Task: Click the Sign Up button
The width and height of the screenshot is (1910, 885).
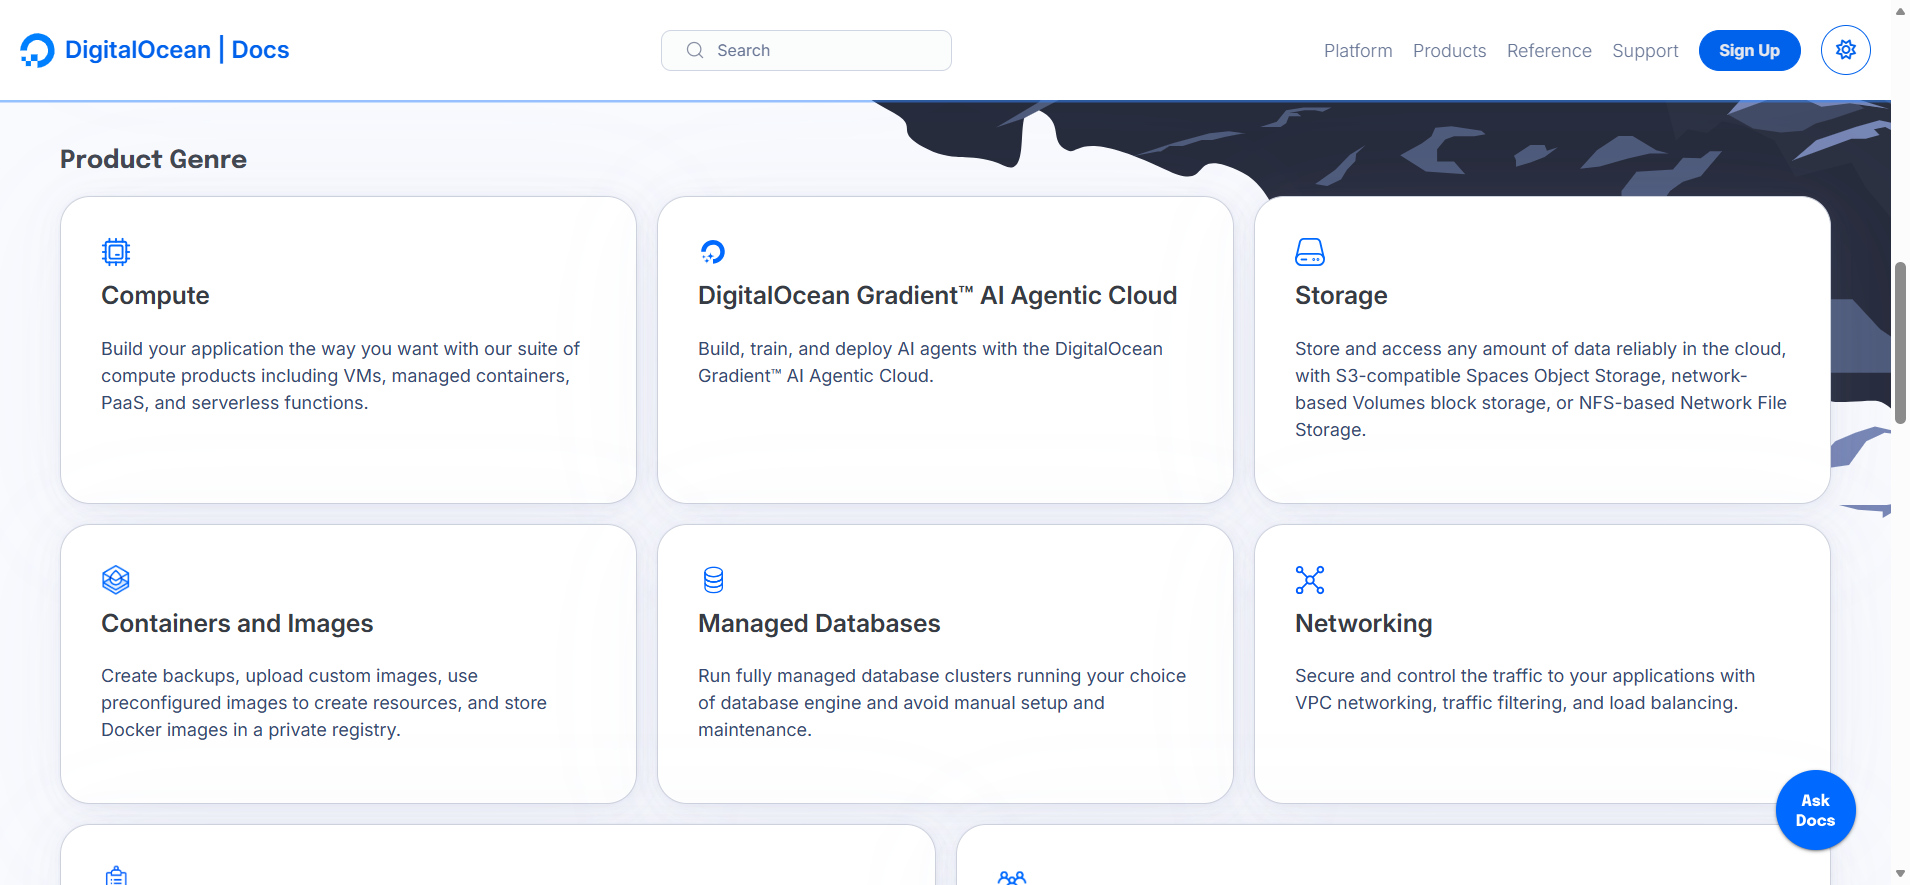Action: pos(1749,51)
